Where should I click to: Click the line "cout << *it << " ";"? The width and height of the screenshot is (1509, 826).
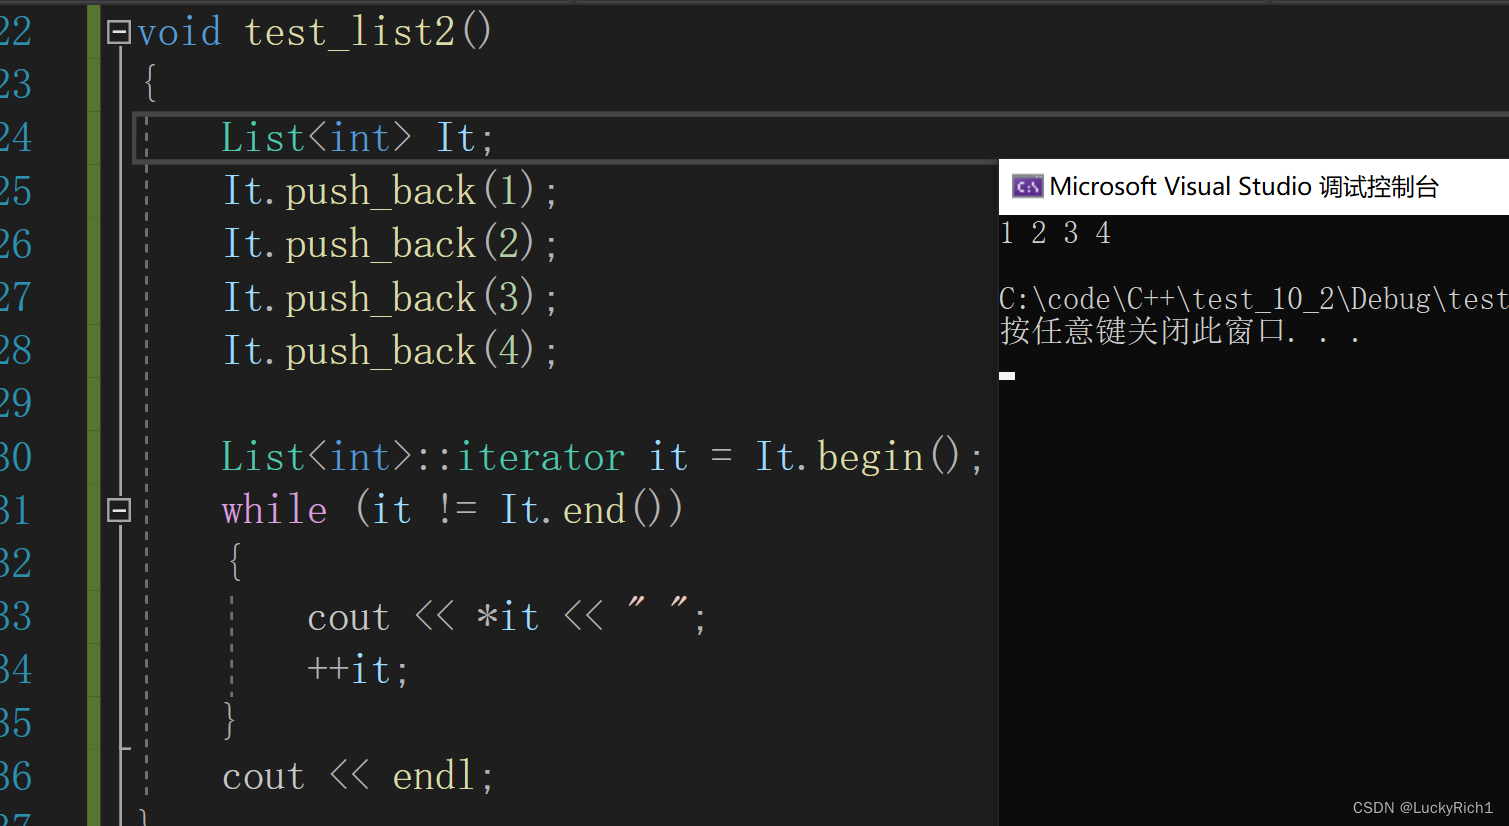507,616
